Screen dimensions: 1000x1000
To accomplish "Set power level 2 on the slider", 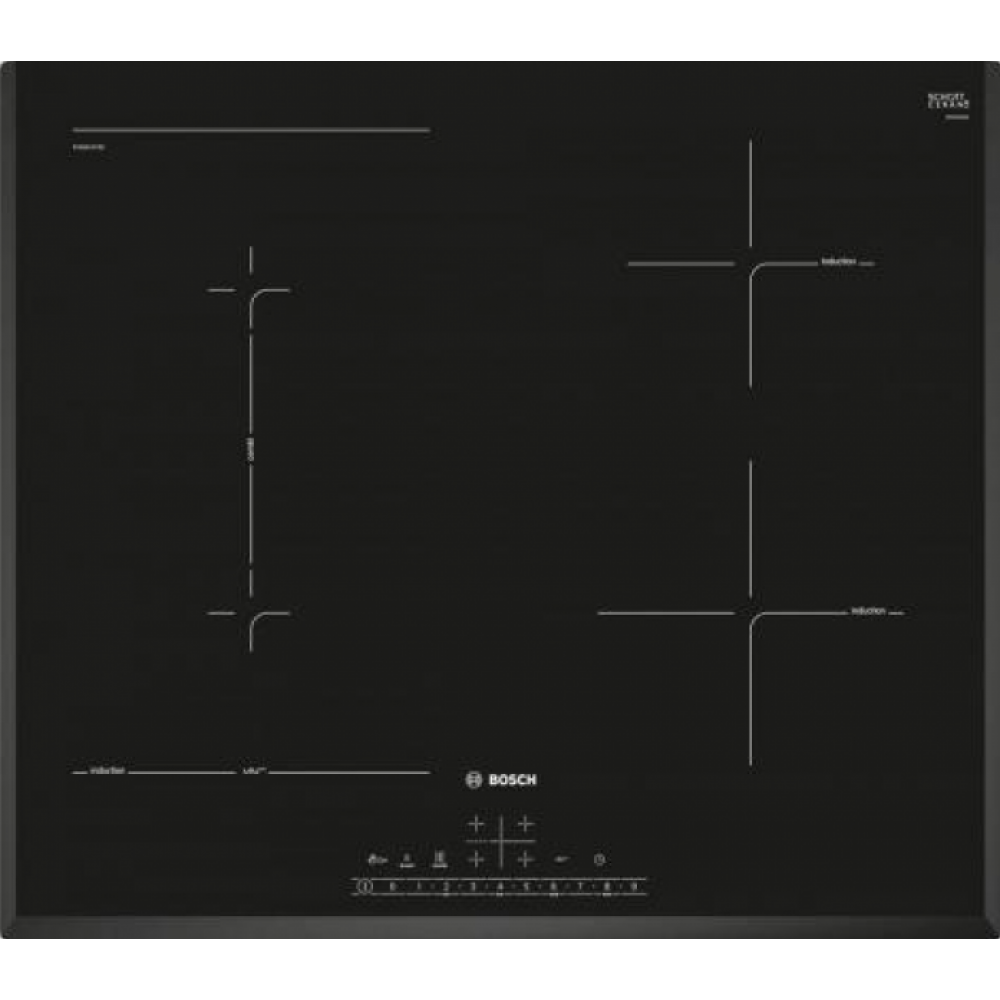I will [446, 886].
